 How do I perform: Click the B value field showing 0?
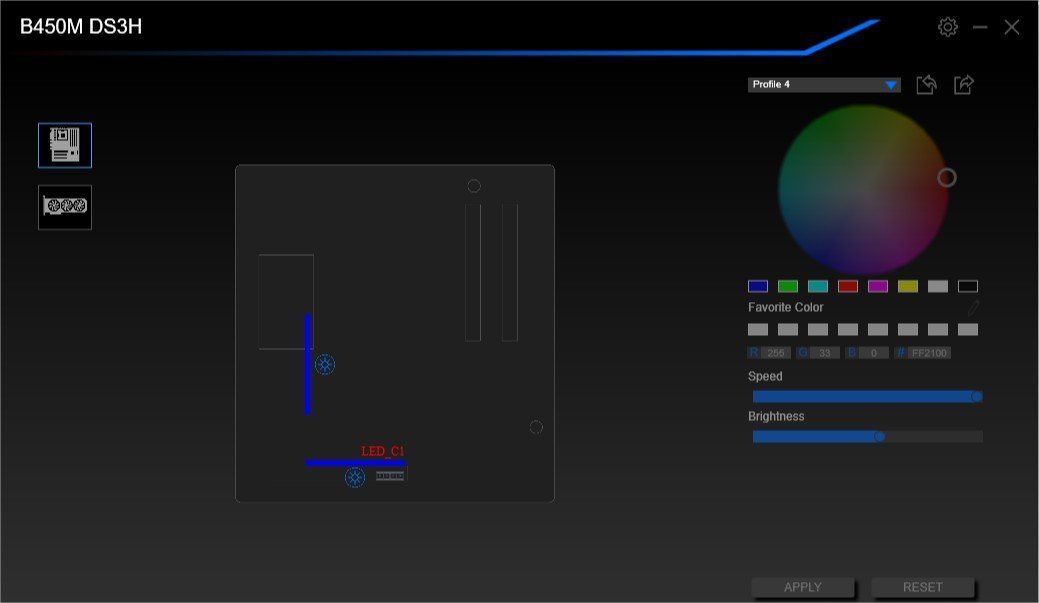[x=873, y=353]
